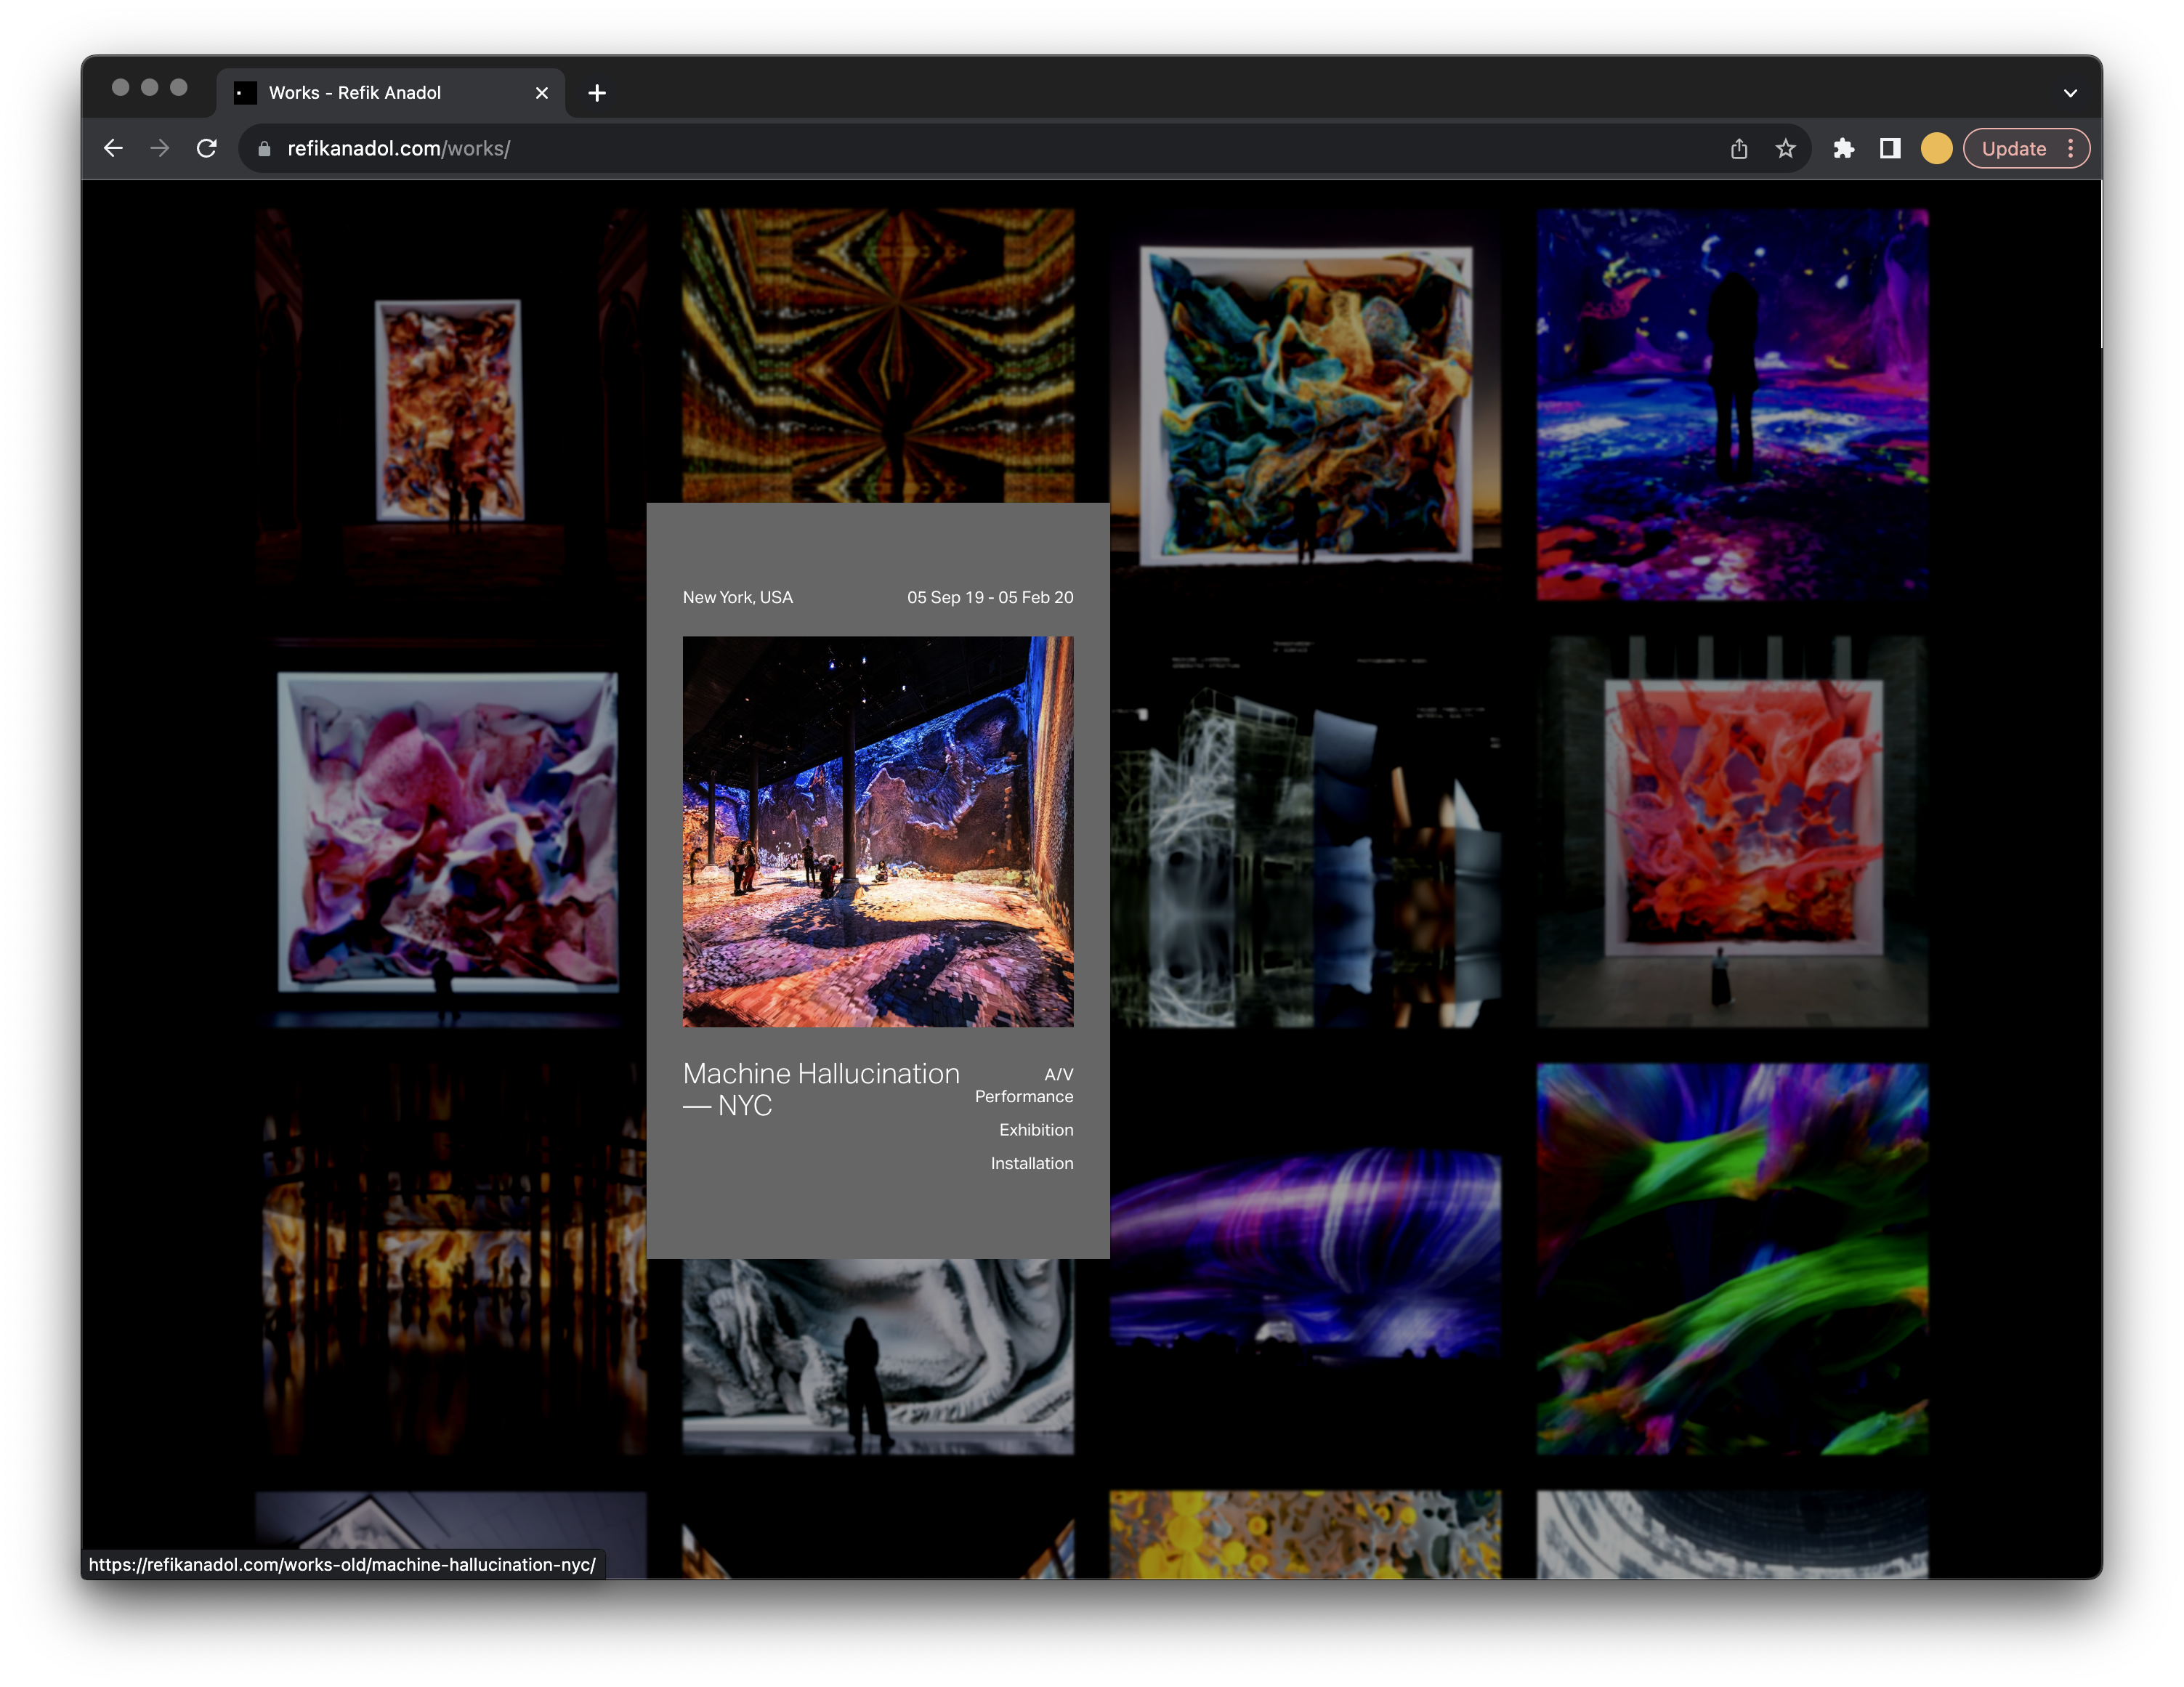
Task: Toggle the browser side panel
Action: pos(1889,148)
